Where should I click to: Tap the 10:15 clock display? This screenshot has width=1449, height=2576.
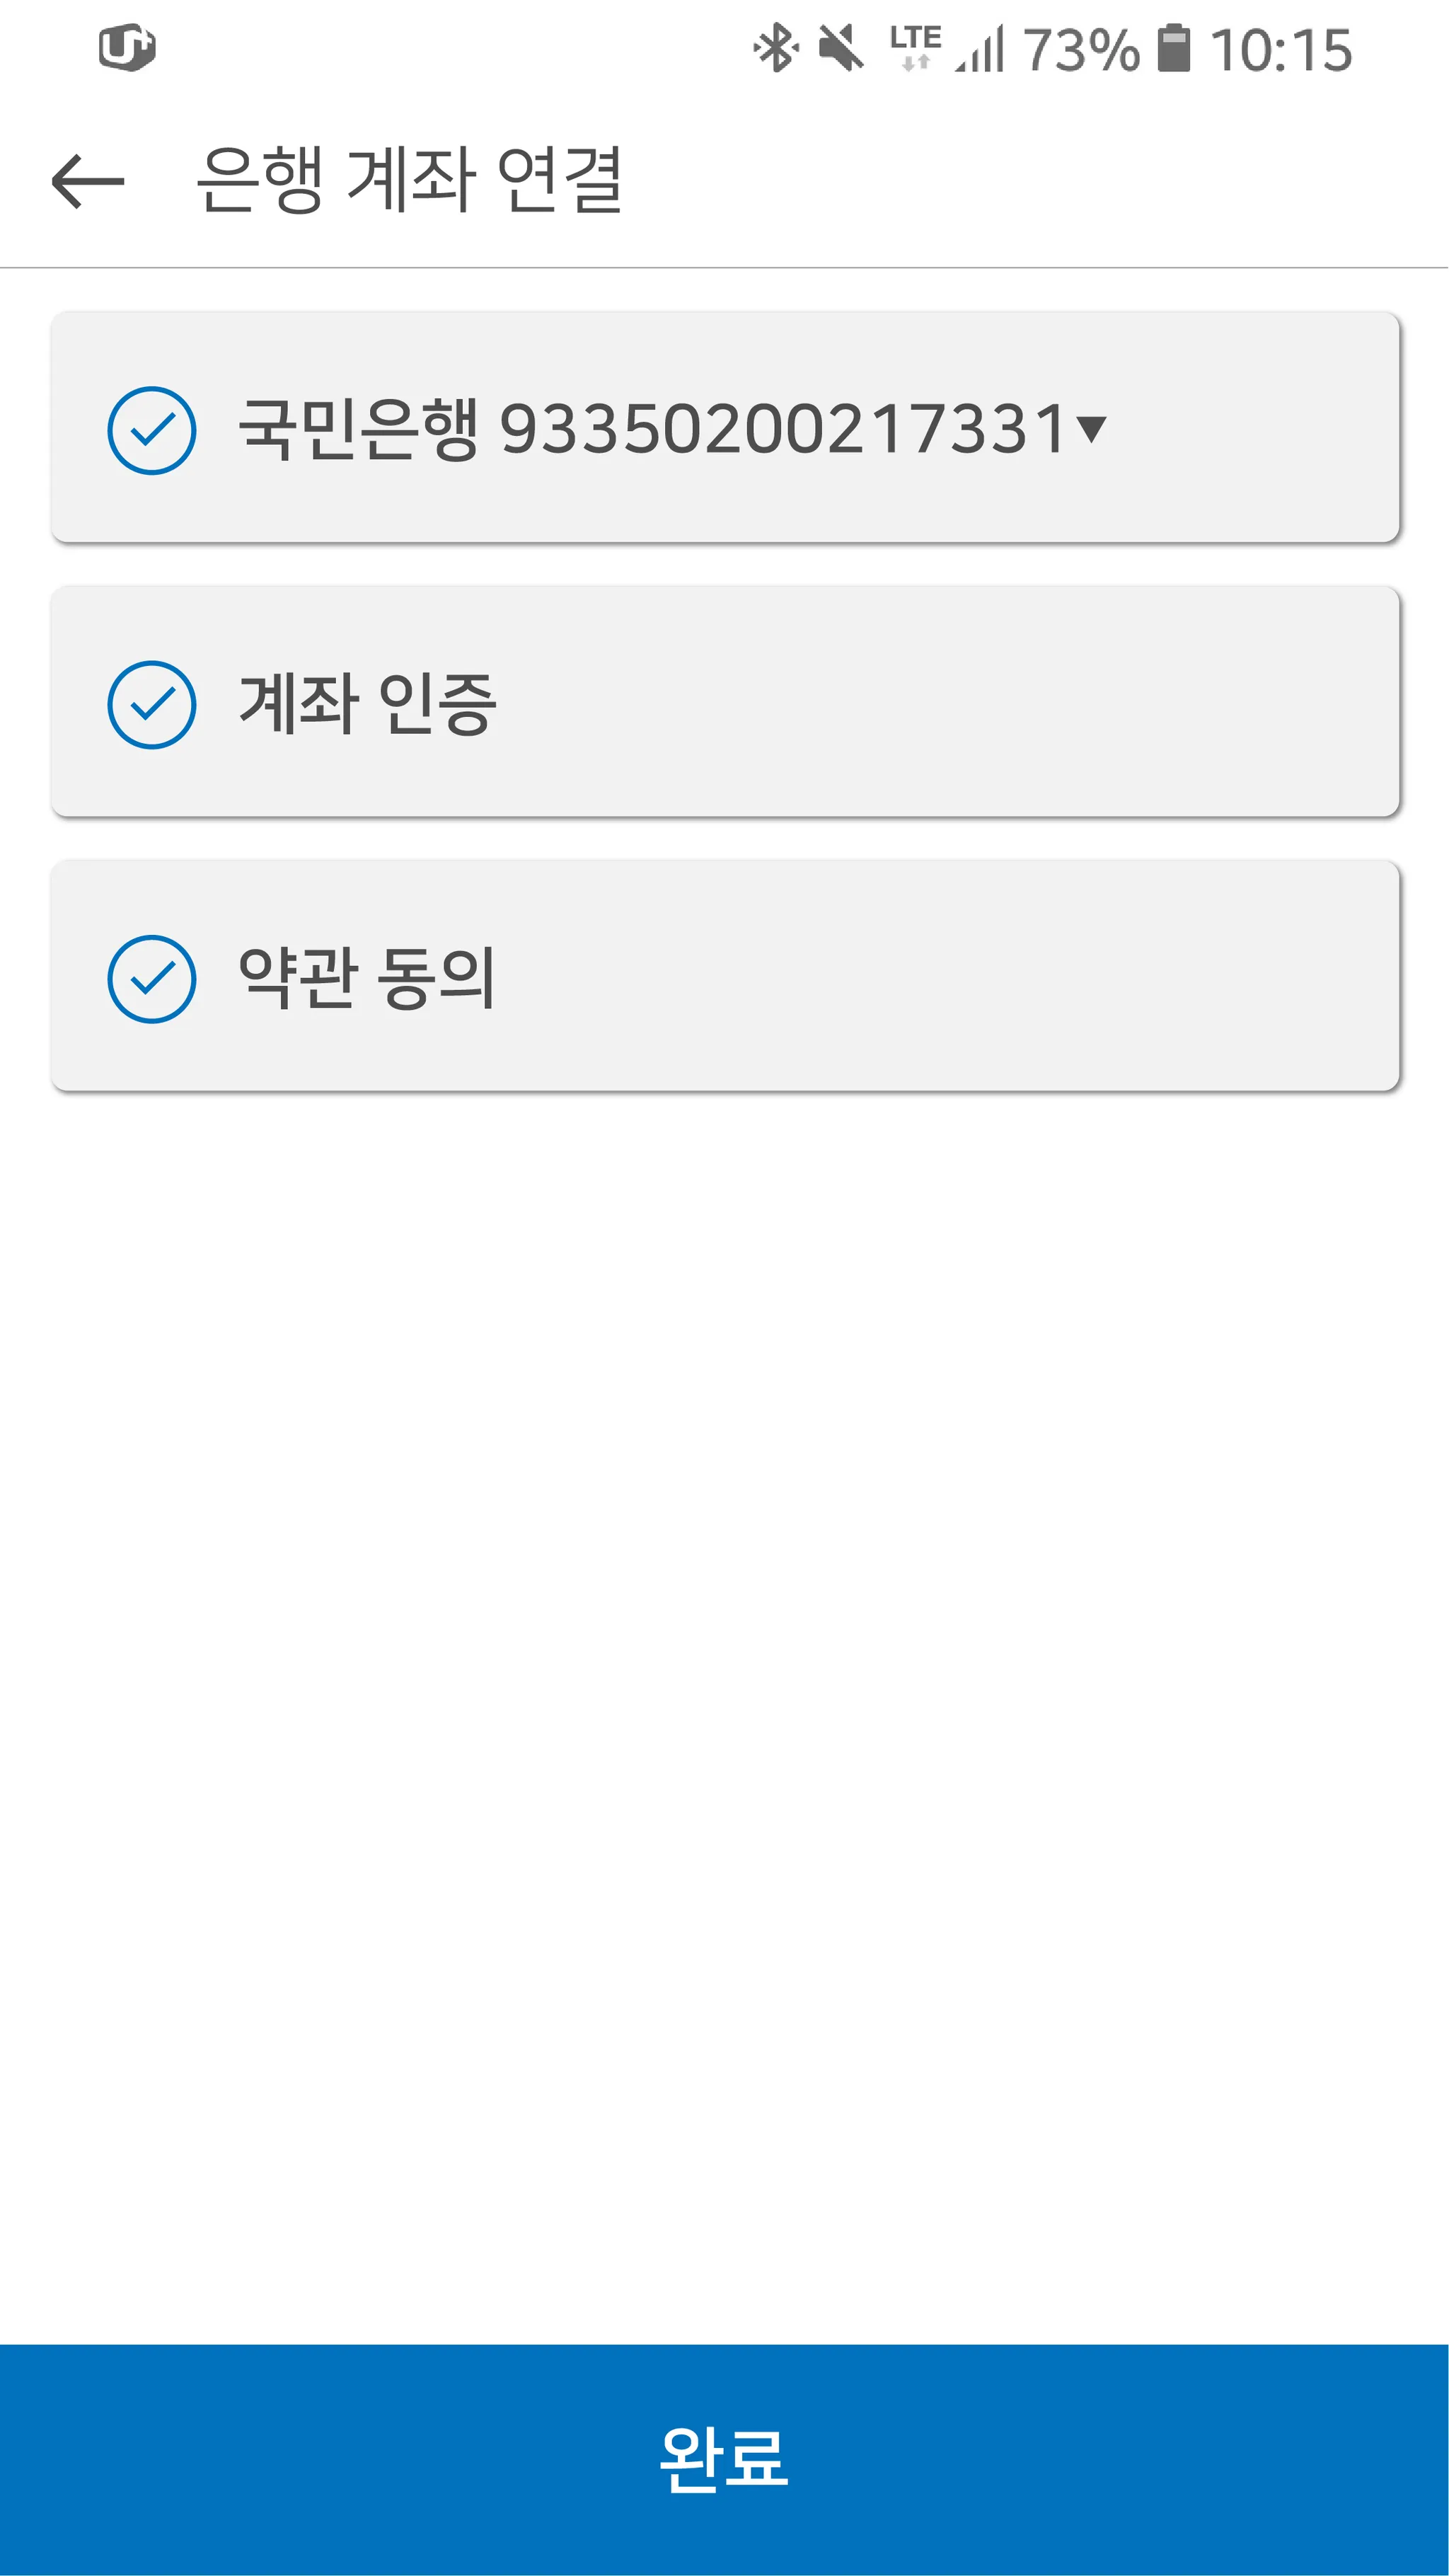click(1281, 50)
